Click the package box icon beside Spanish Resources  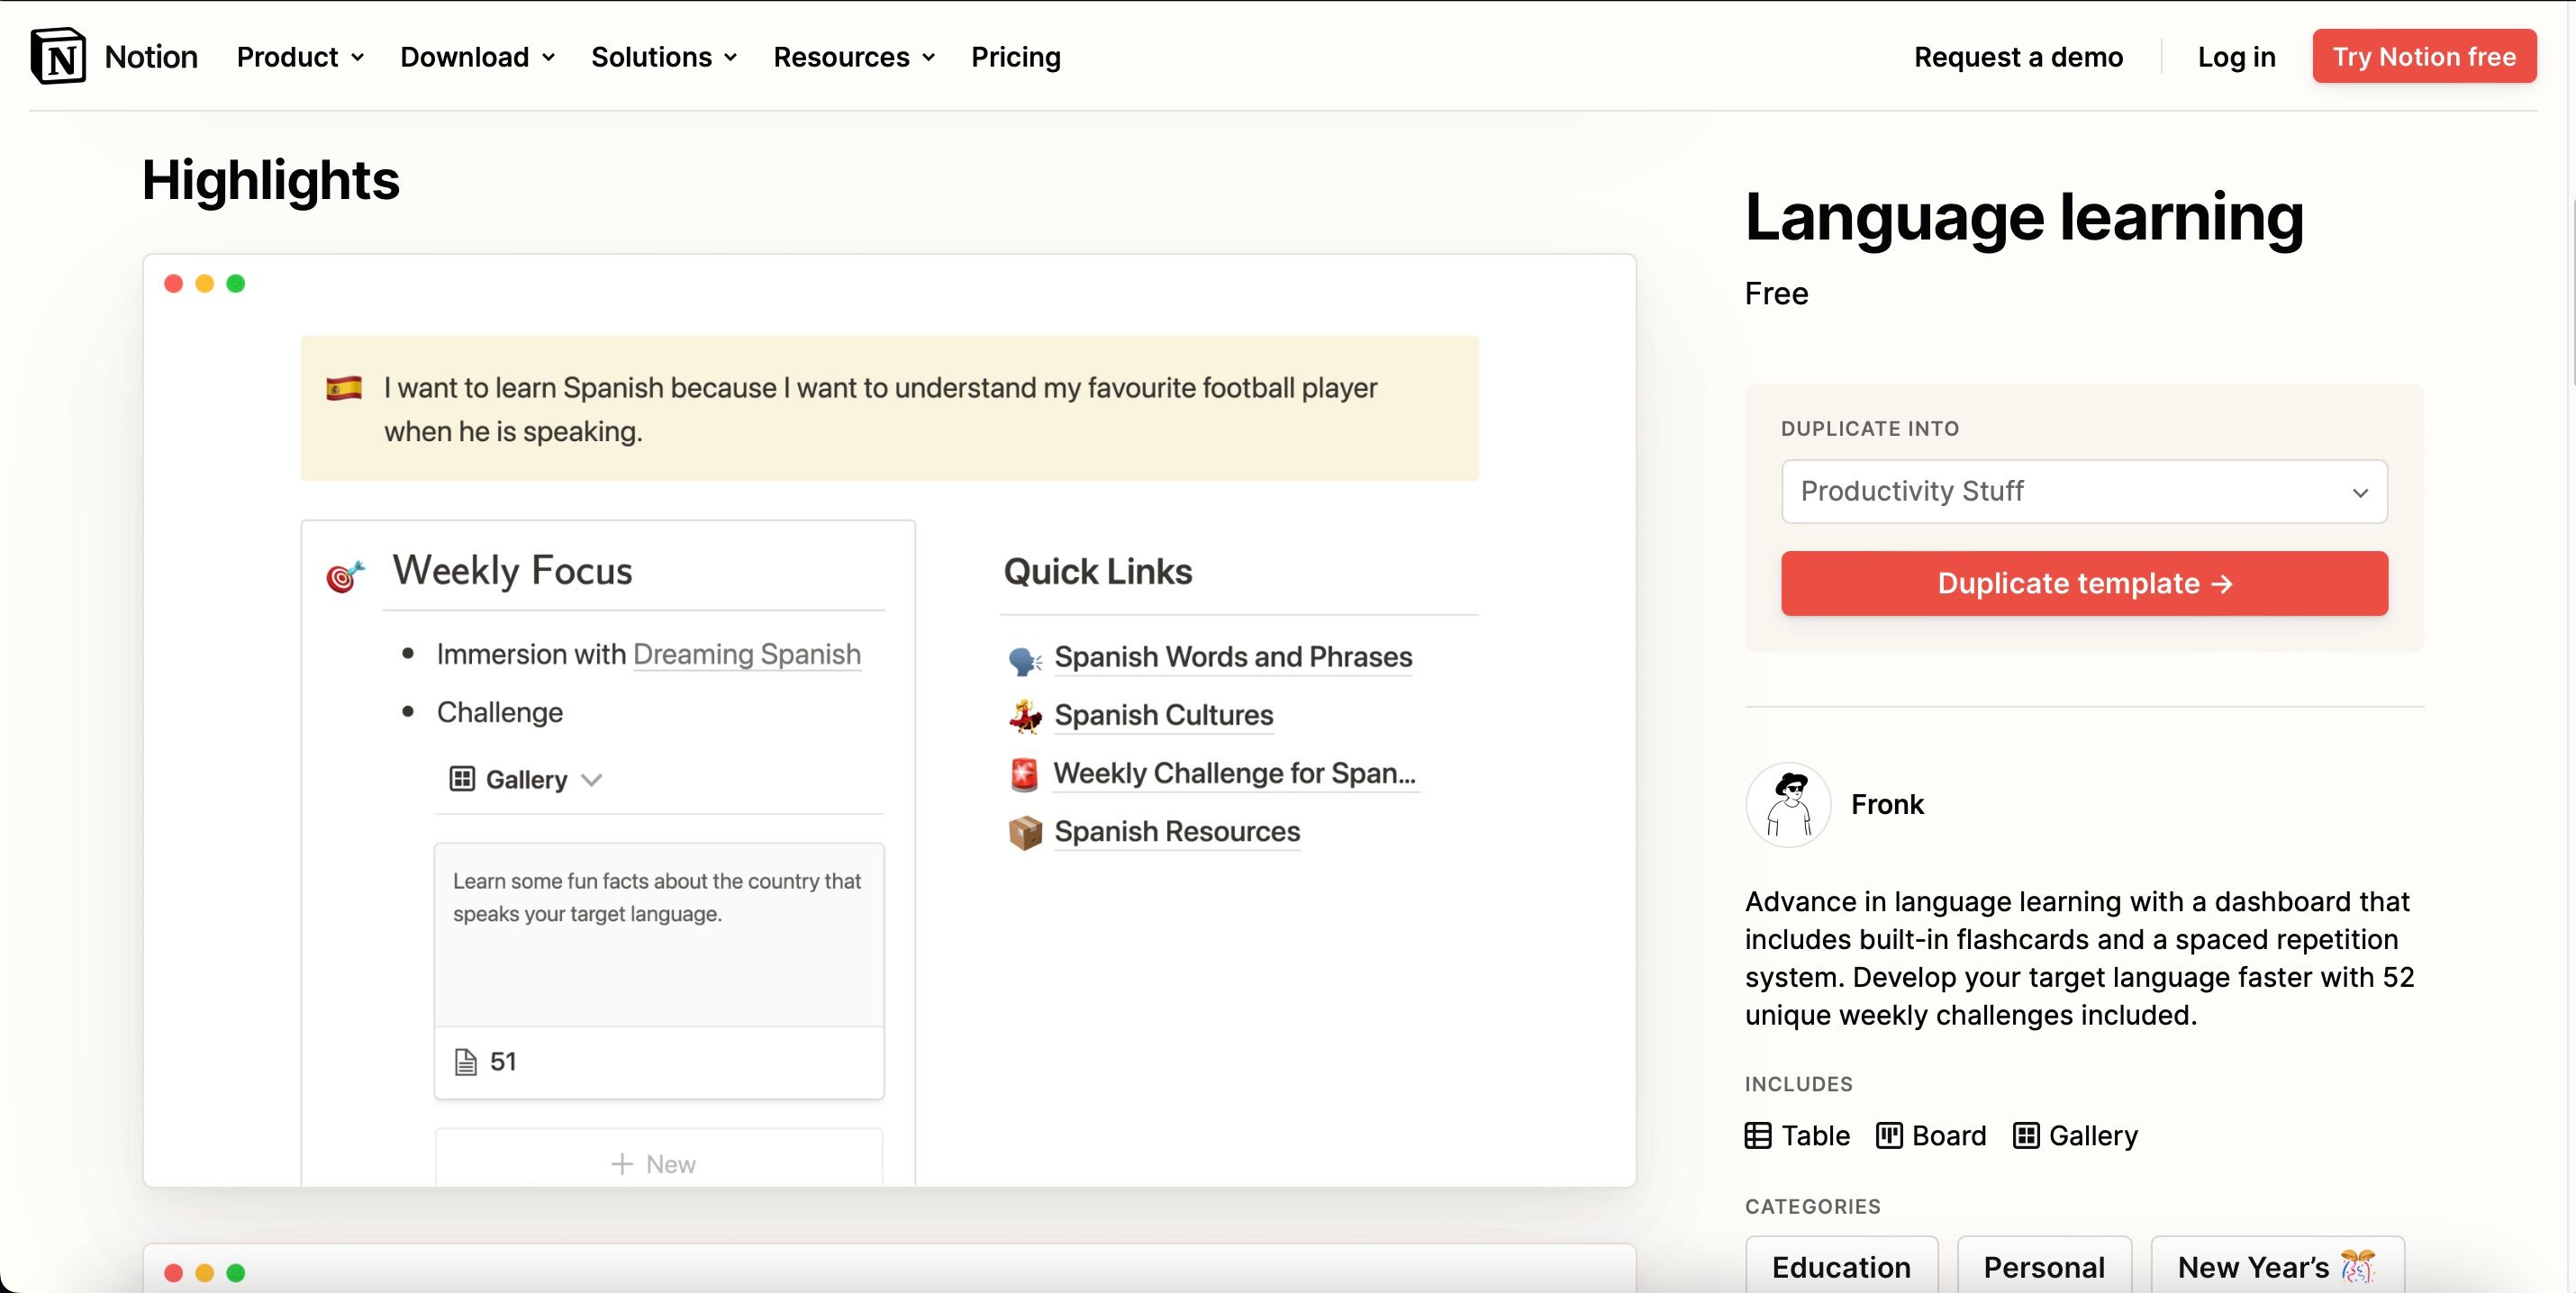pos(1024,832)
